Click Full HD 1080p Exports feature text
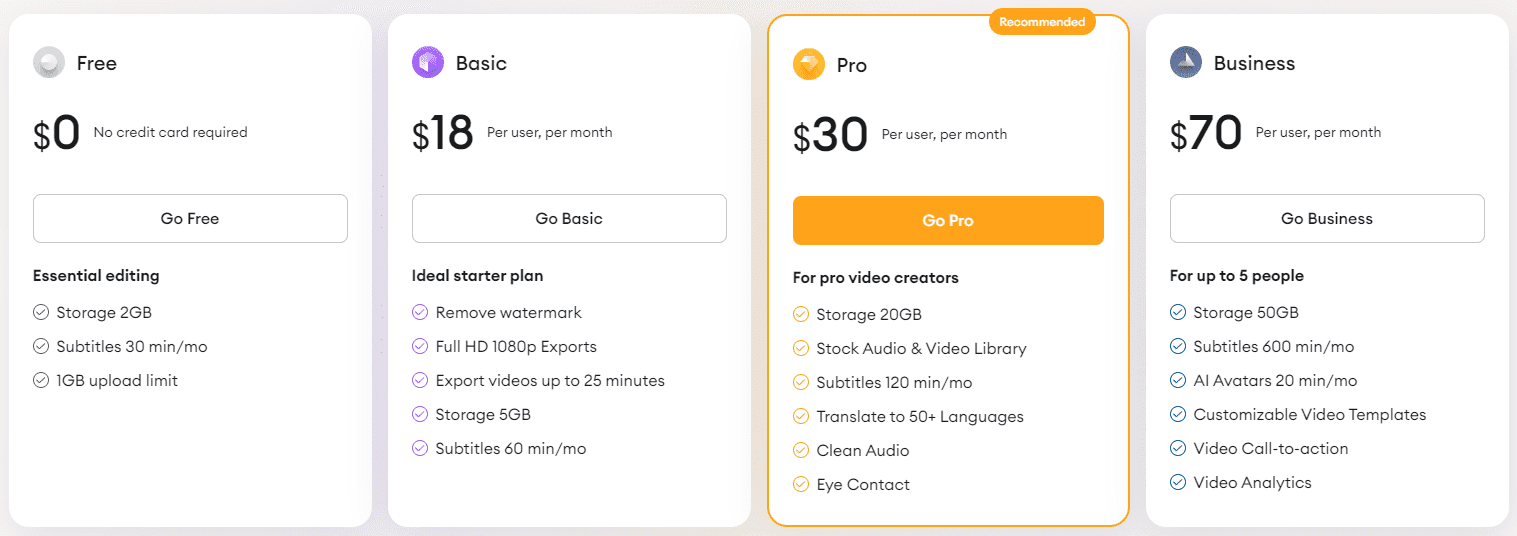Image resolution: width=1517 pixels, height=536 pixels. click(x=516, y=347)
